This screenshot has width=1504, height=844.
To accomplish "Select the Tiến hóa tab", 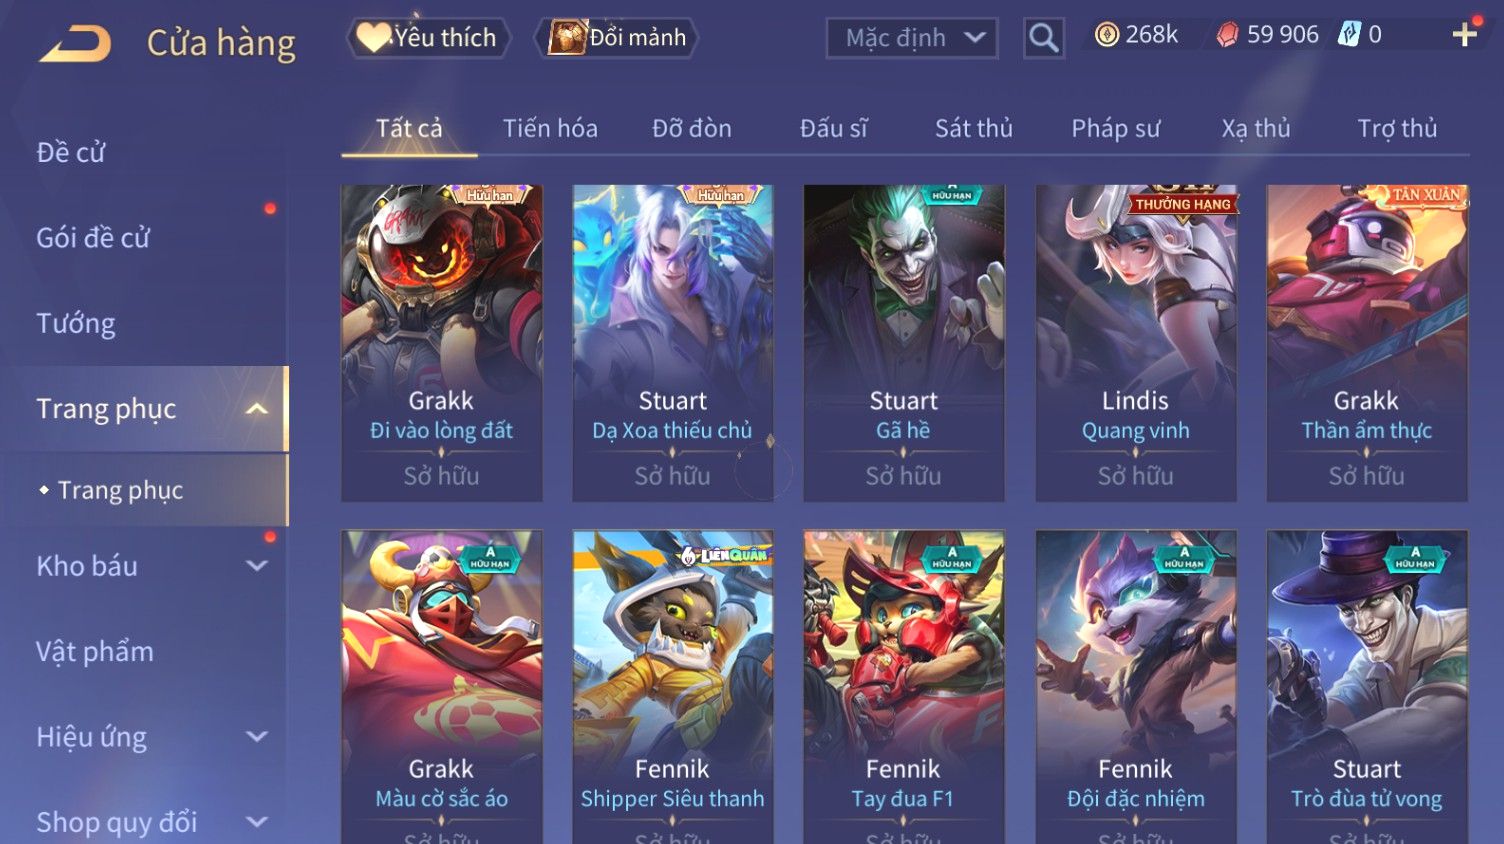I will pyautogui.click(x=550, y=128).
